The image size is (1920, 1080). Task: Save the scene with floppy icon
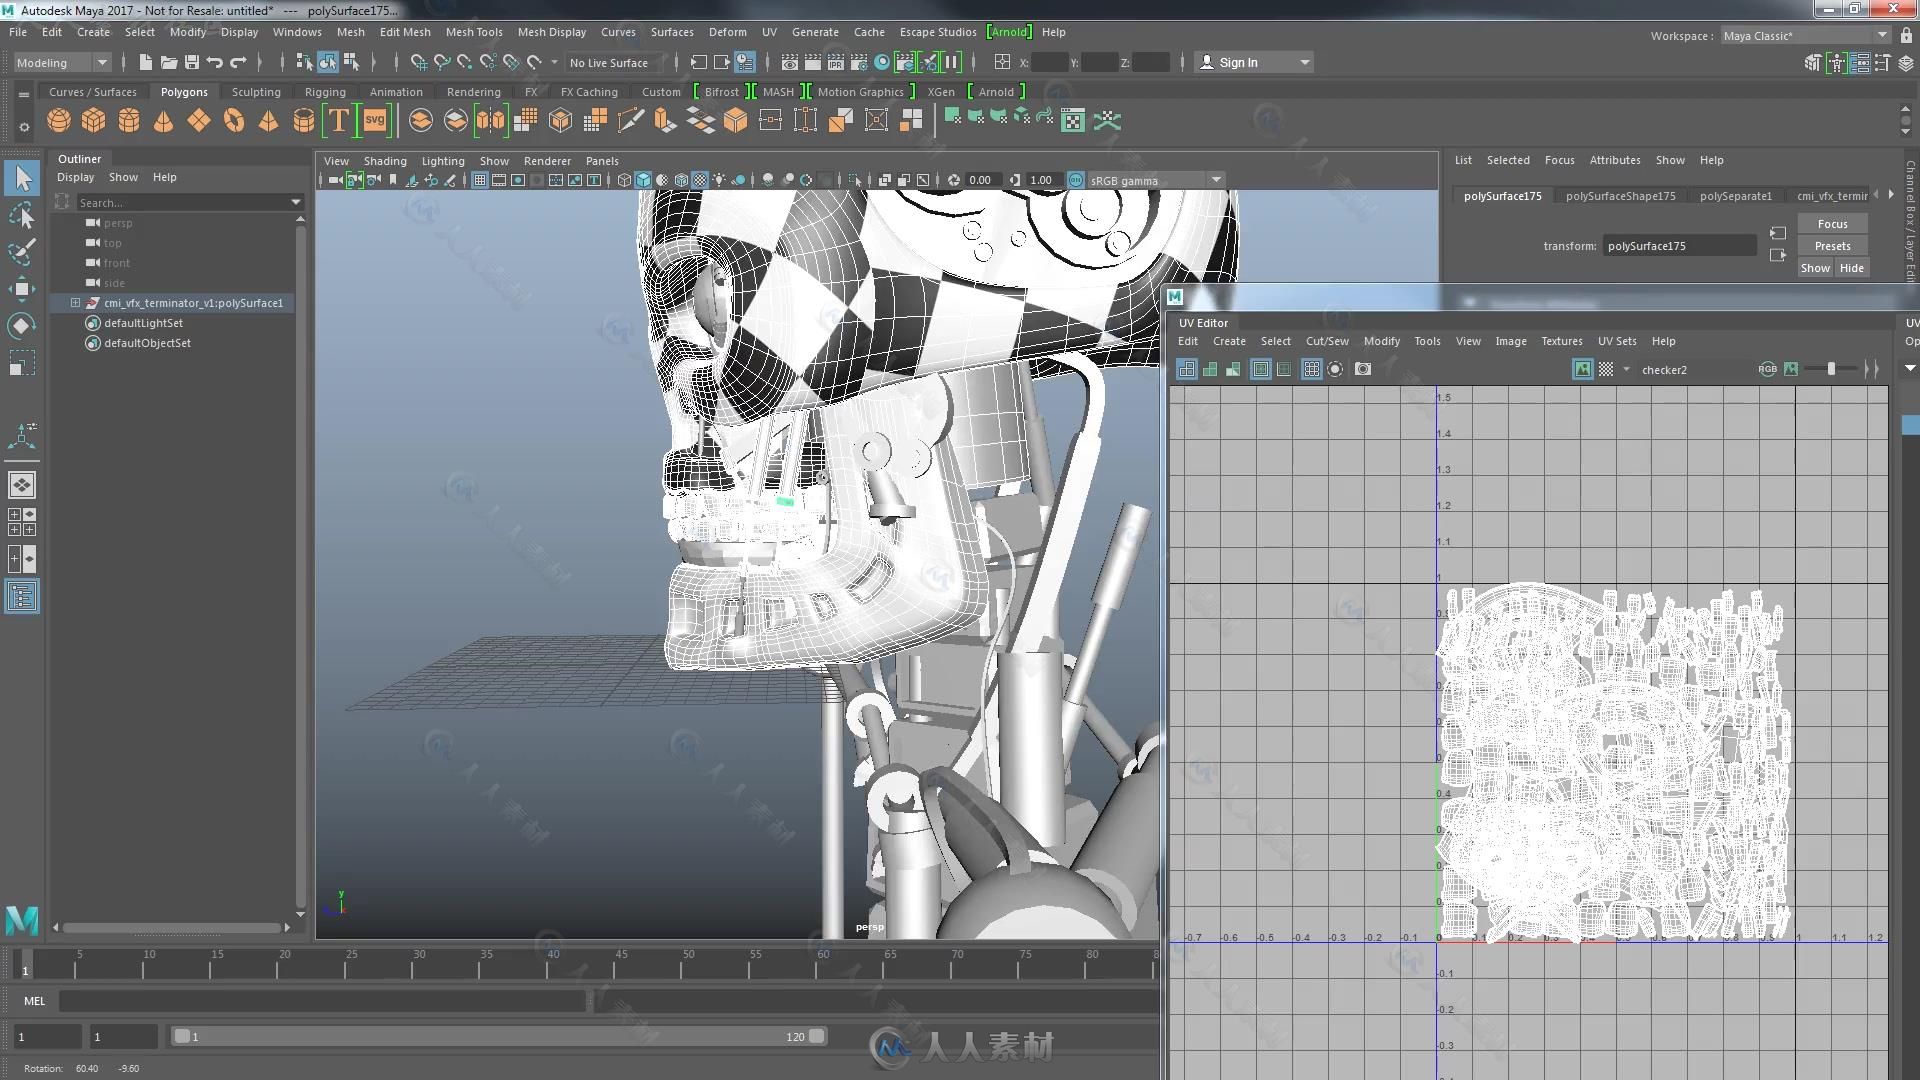[192, 62]
